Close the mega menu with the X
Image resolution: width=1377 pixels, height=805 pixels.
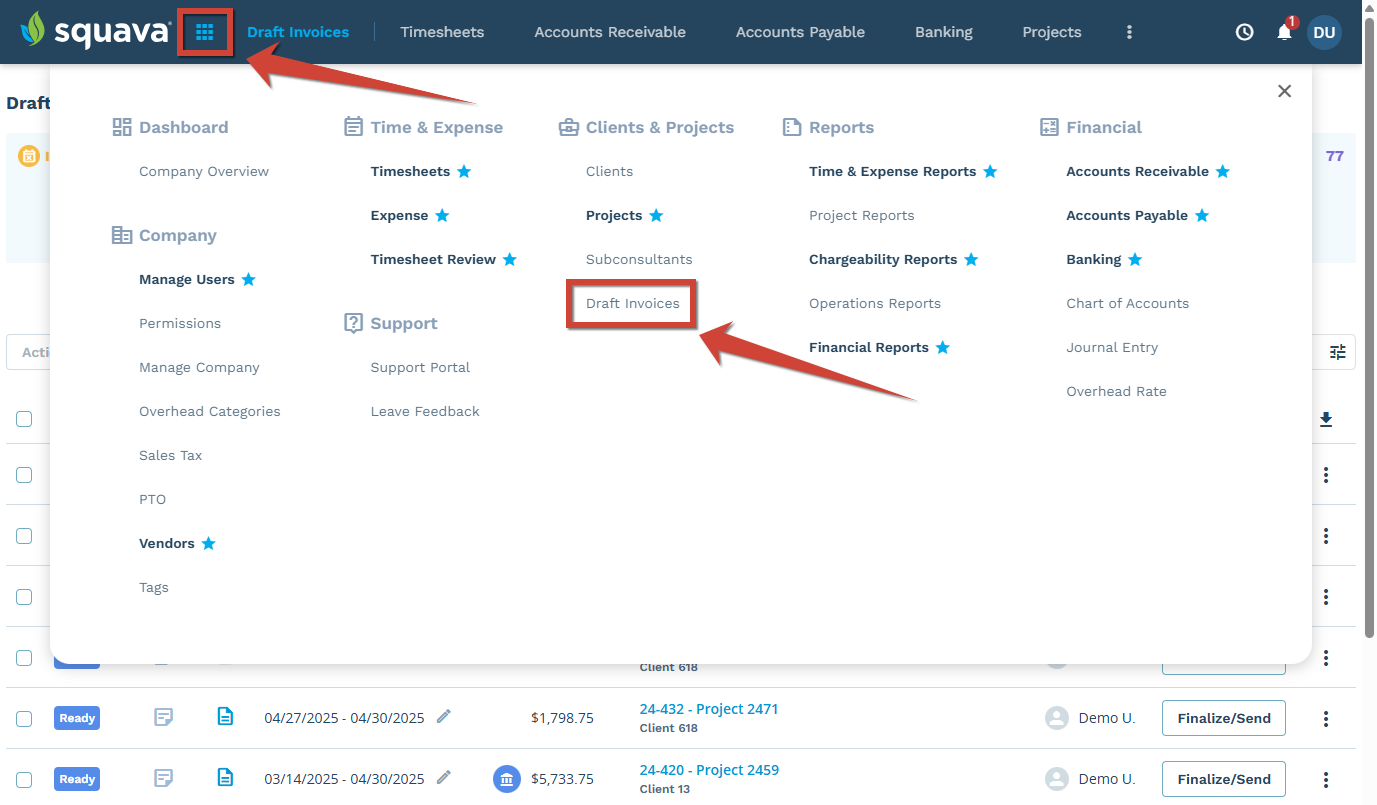pyautogui.click(x=1285, y=91)
